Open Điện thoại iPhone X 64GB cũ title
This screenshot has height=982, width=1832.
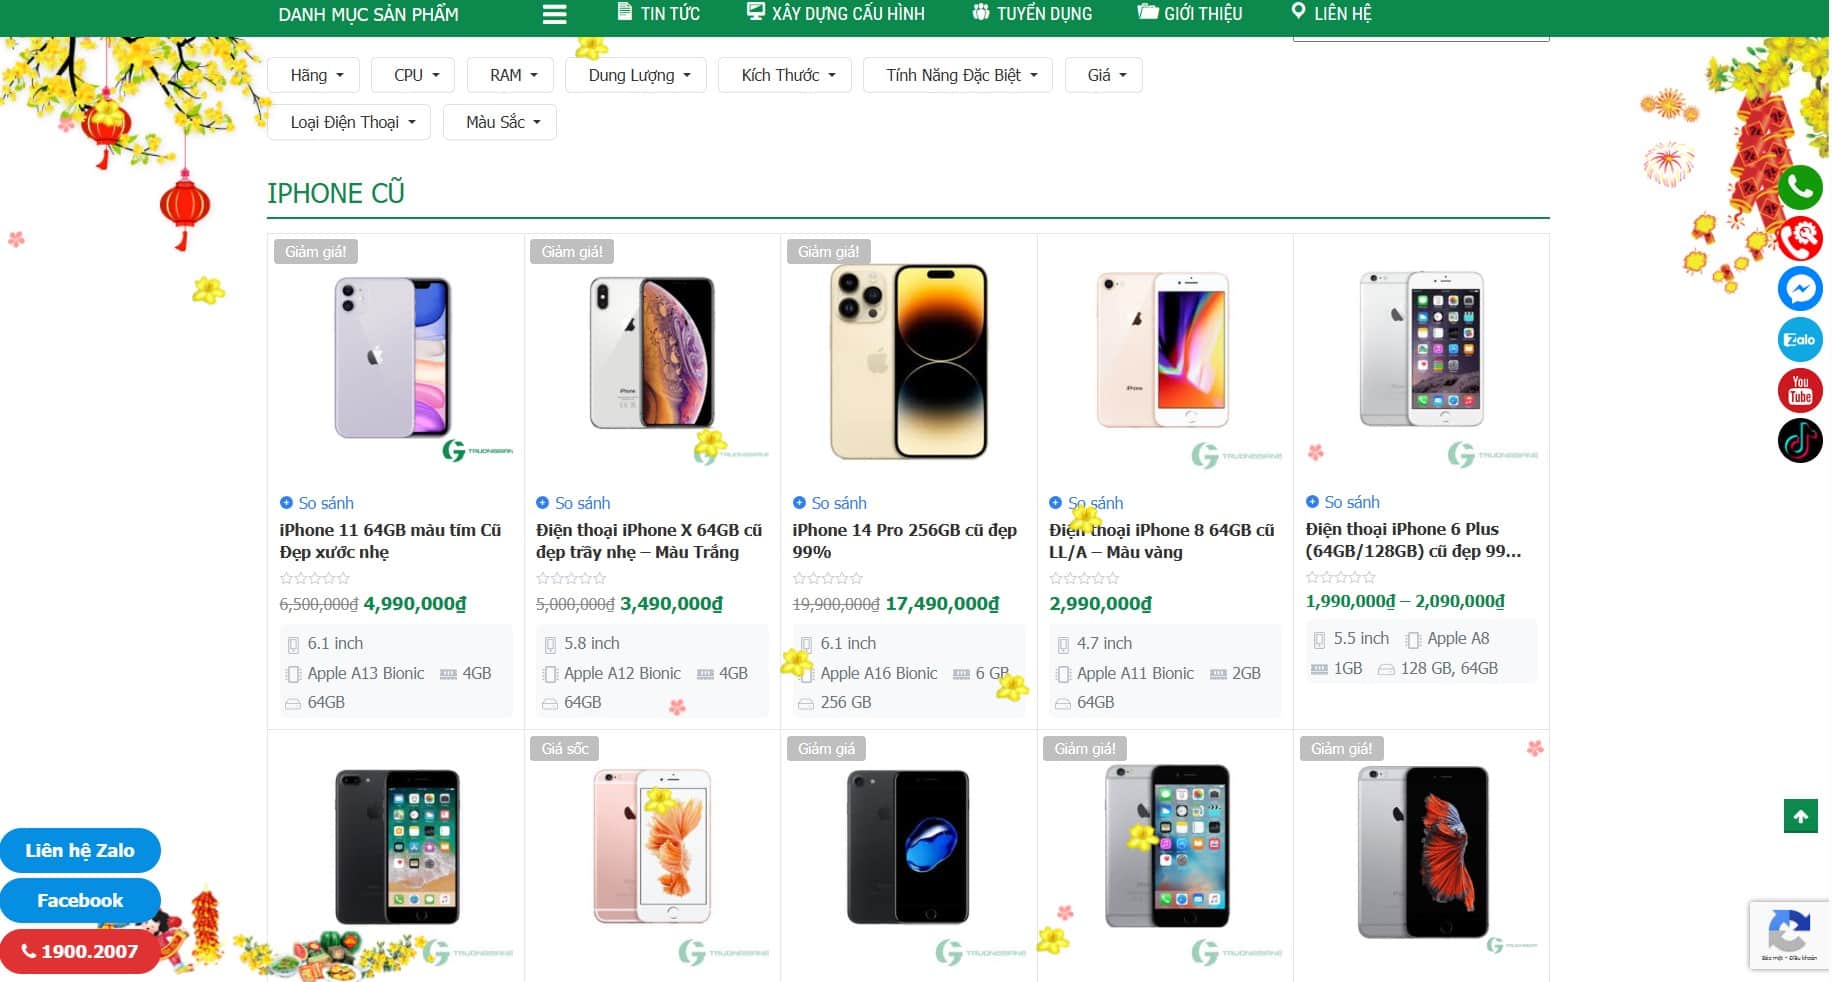tap(649, 541)
